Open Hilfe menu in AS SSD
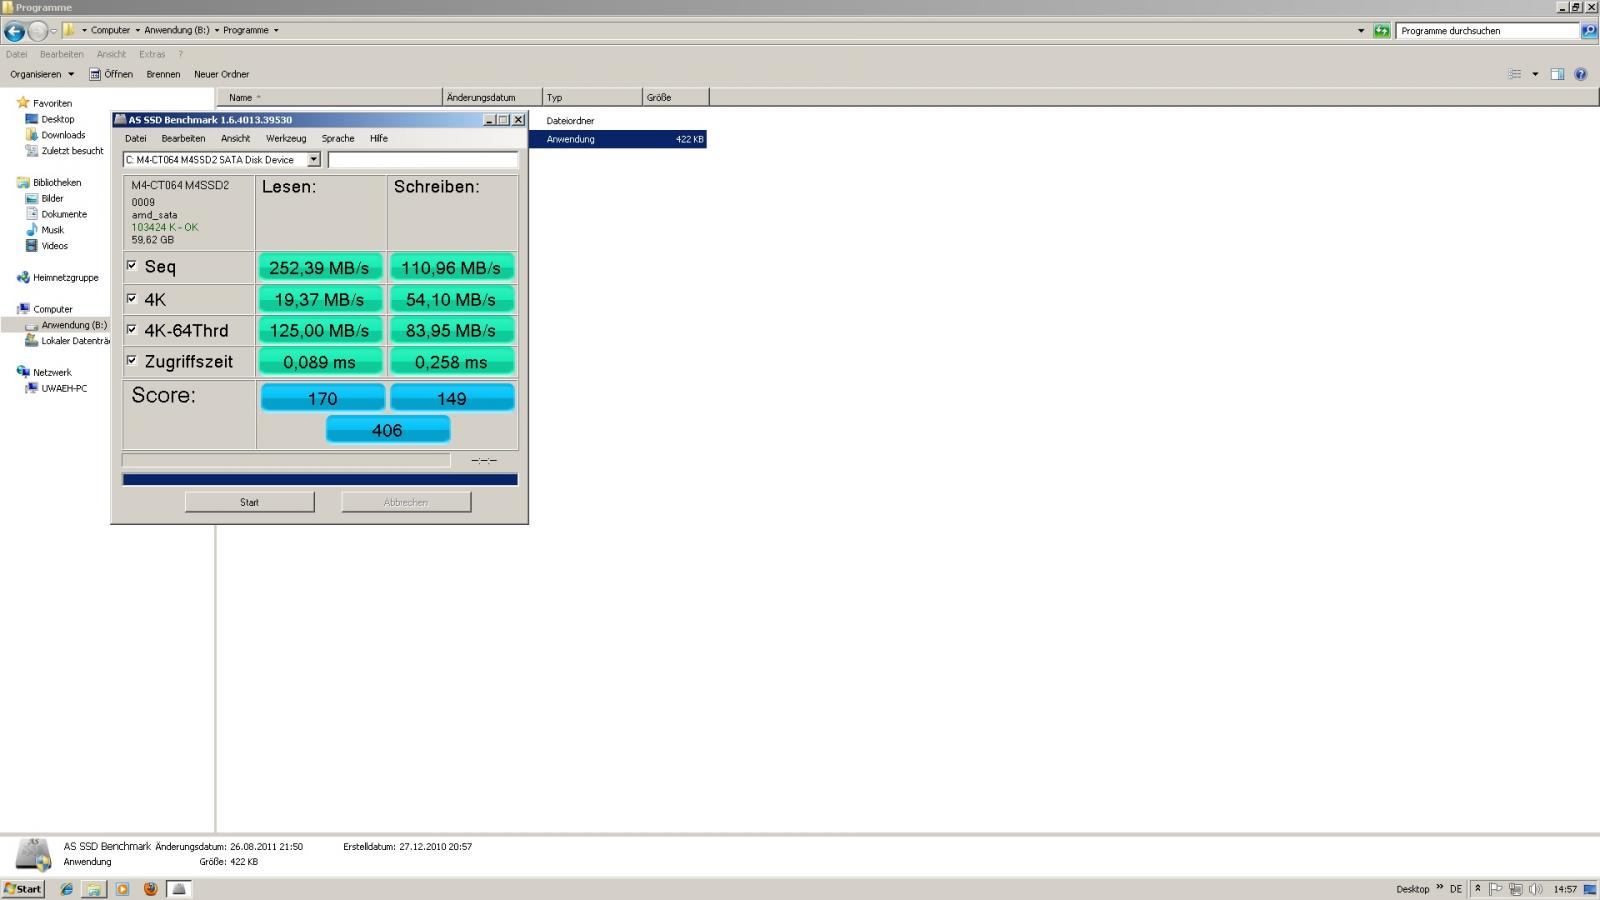This screenshot has height=900, width=1600. (x=379, y=139)
